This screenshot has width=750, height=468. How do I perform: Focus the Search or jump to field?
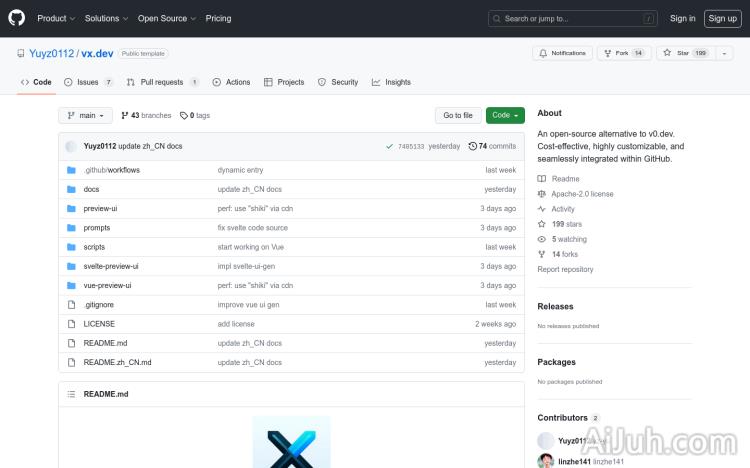tap(573, 18)
